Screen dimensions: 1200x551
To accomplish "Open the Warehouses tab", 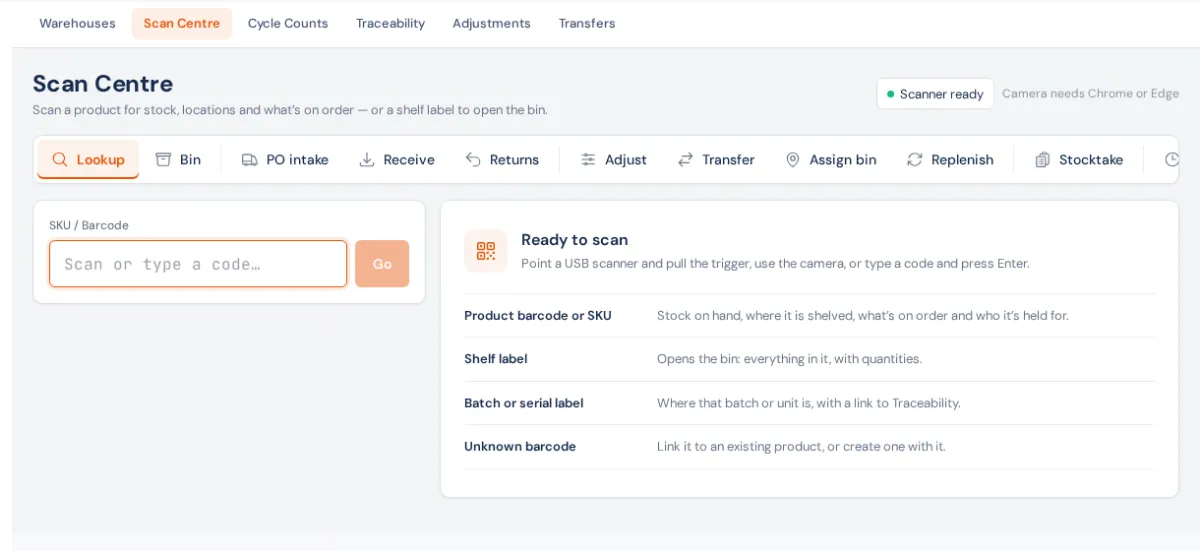I will pos(77,23).
